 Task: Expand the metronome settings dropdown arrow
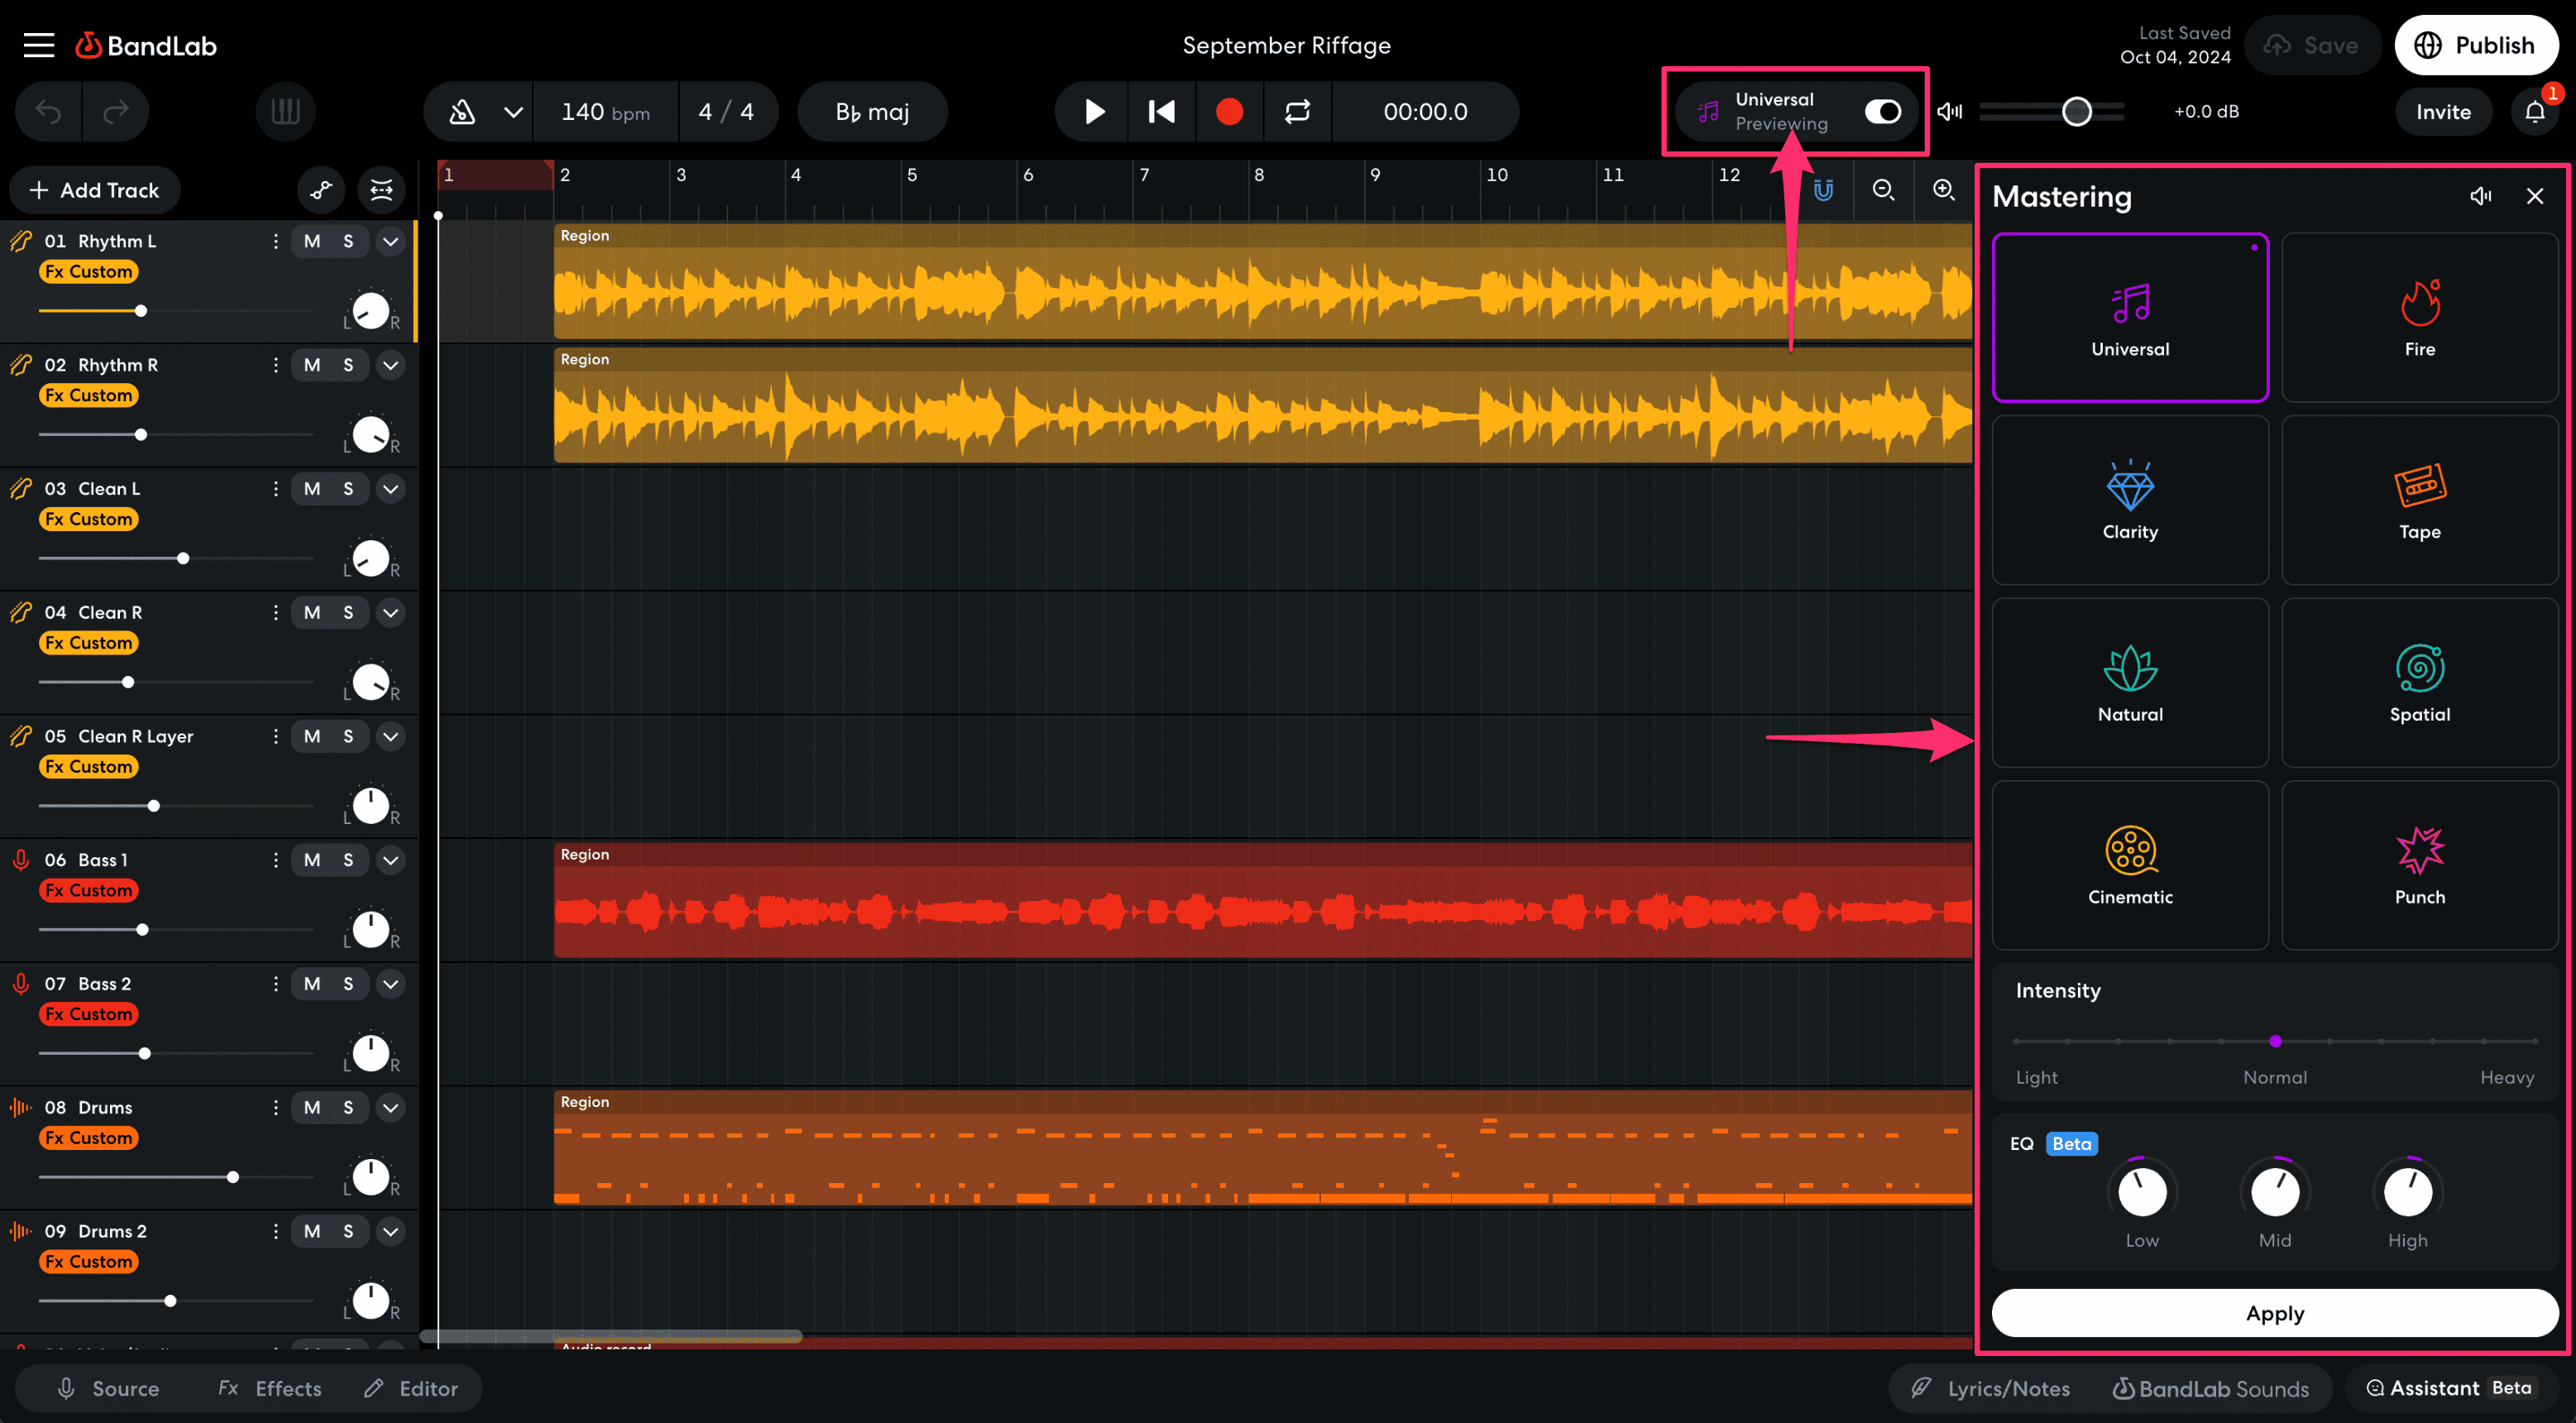513,111
